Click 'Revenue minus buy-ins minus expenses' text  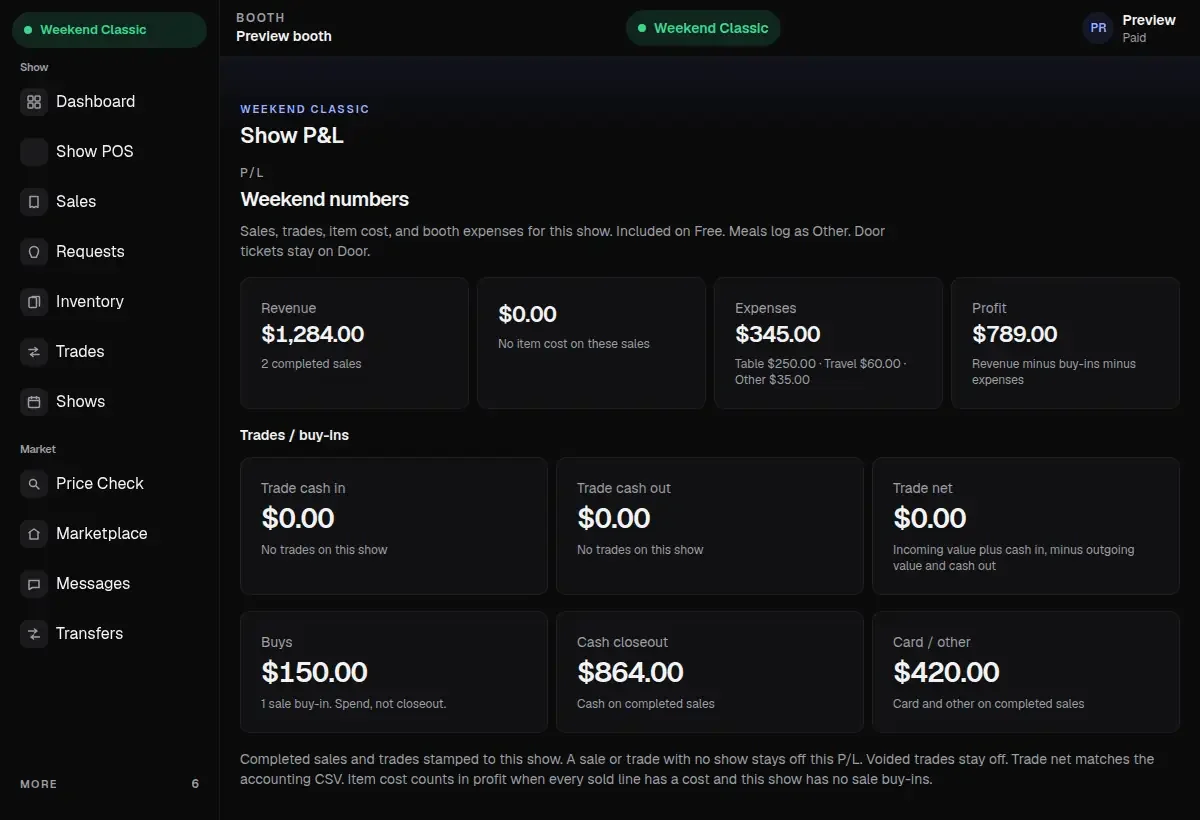click(x=1054, y=372)
